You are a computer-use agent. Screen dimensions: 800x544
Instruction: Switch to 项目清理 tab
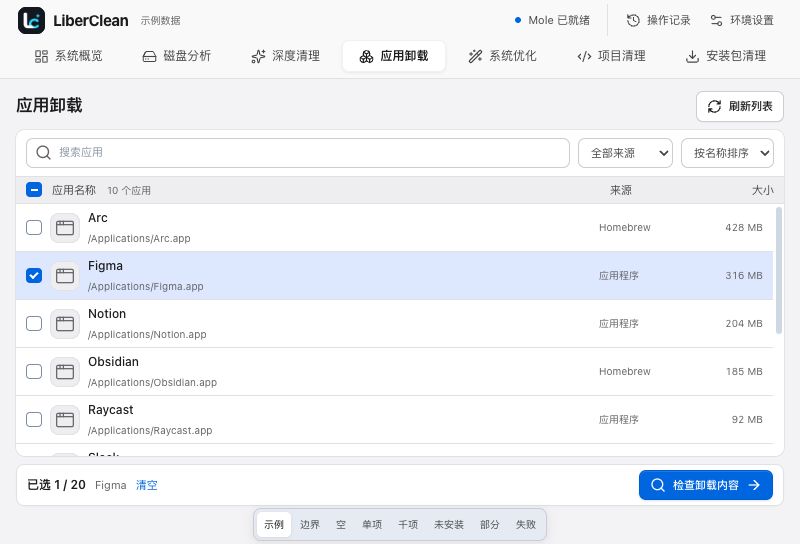611,56
